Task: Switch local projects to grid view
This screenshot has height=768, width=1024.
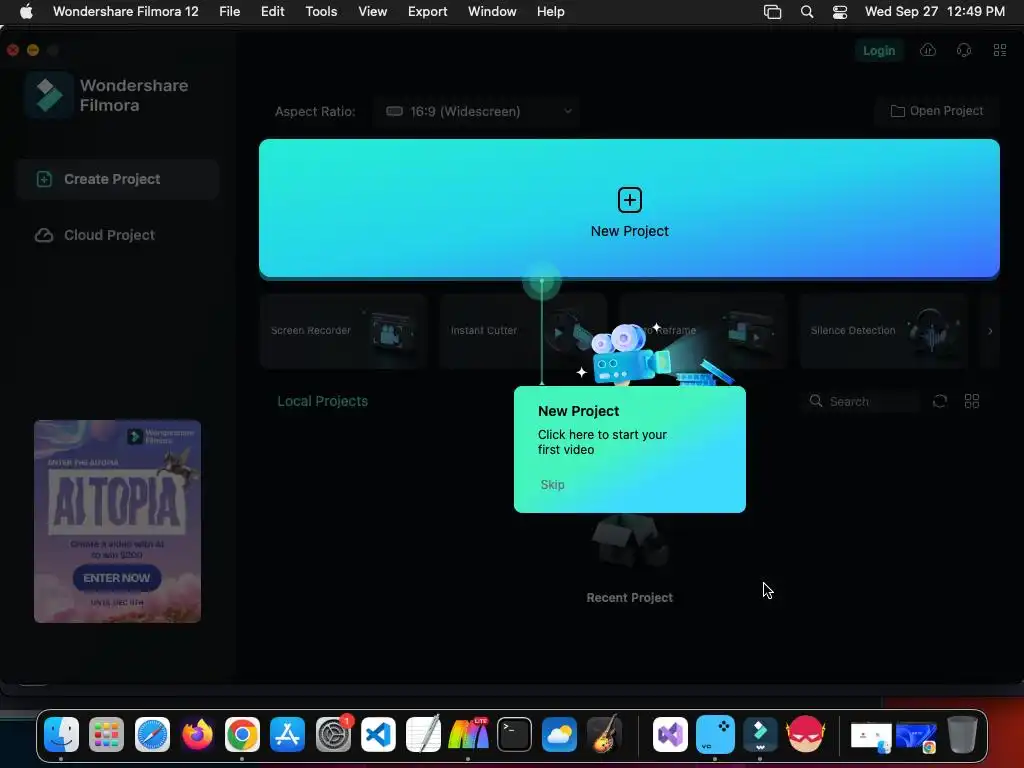Action: (x=972, y=401)
